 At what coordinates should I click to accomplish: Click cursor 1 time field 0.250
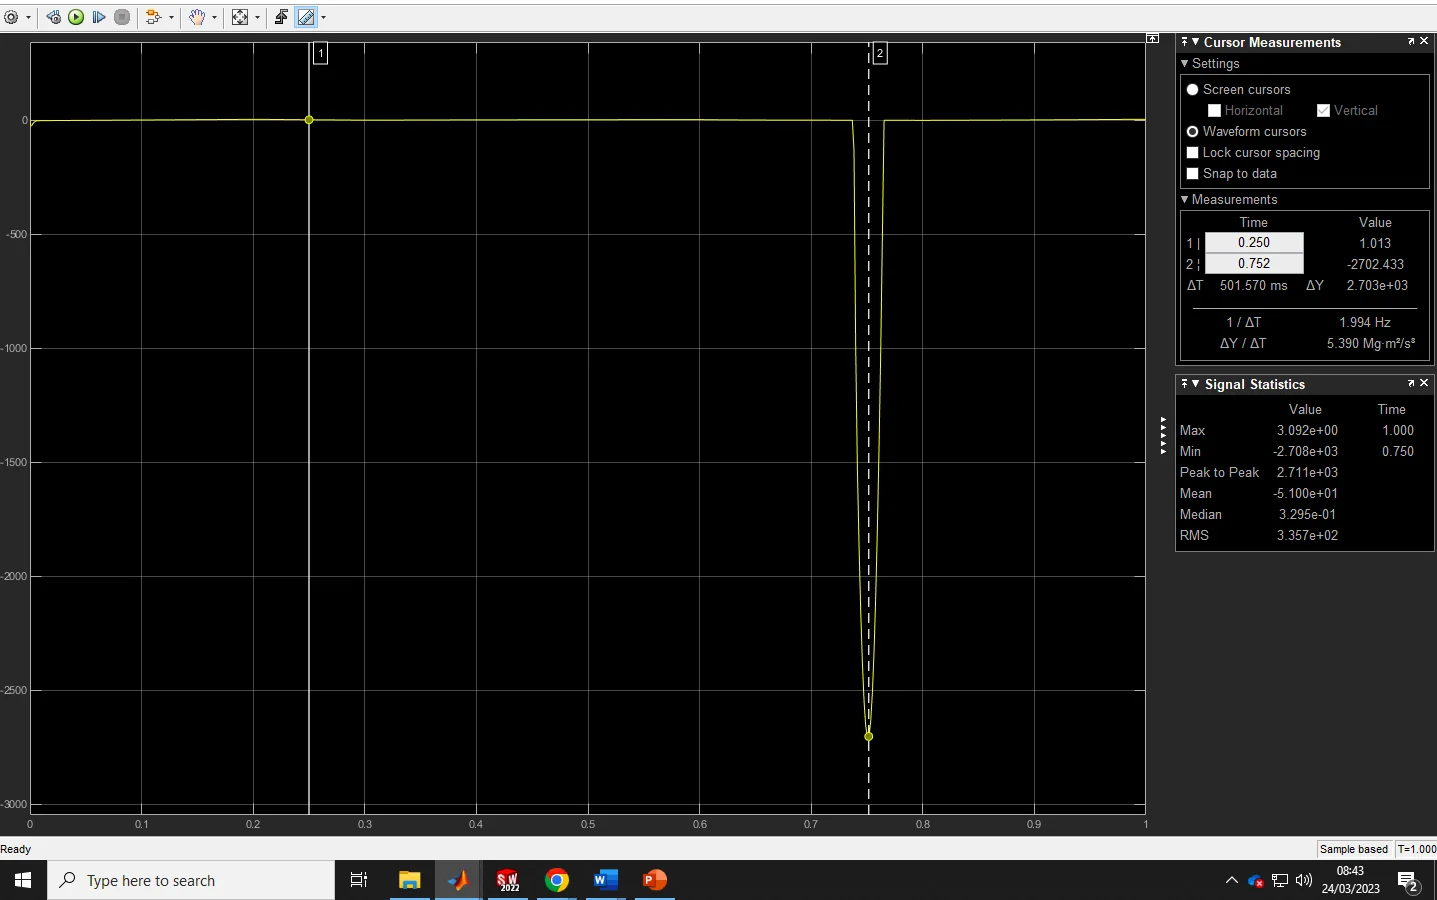click(1254, 243)
